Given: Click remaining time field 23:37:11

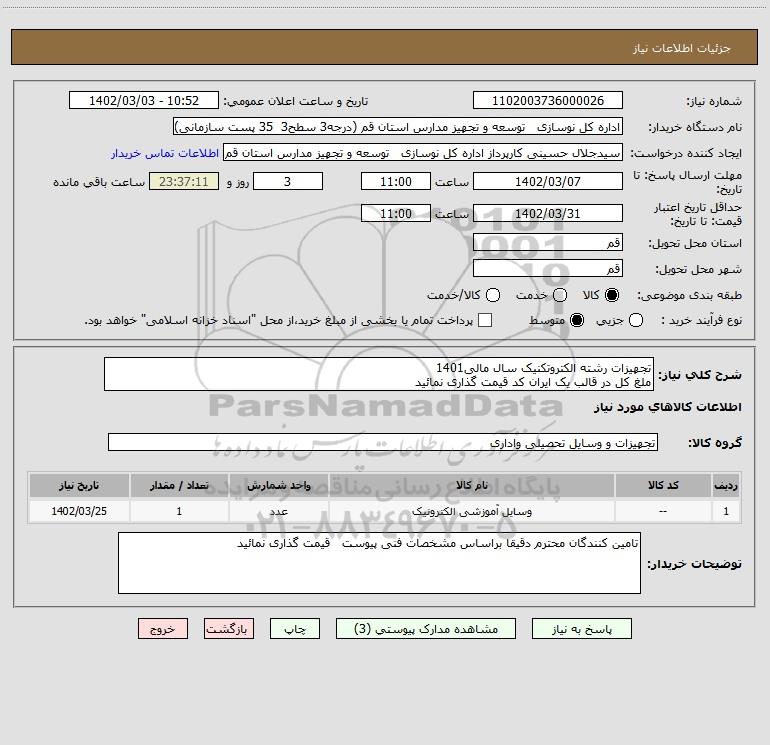Looking at the screenshot, I should coord(184,181).
